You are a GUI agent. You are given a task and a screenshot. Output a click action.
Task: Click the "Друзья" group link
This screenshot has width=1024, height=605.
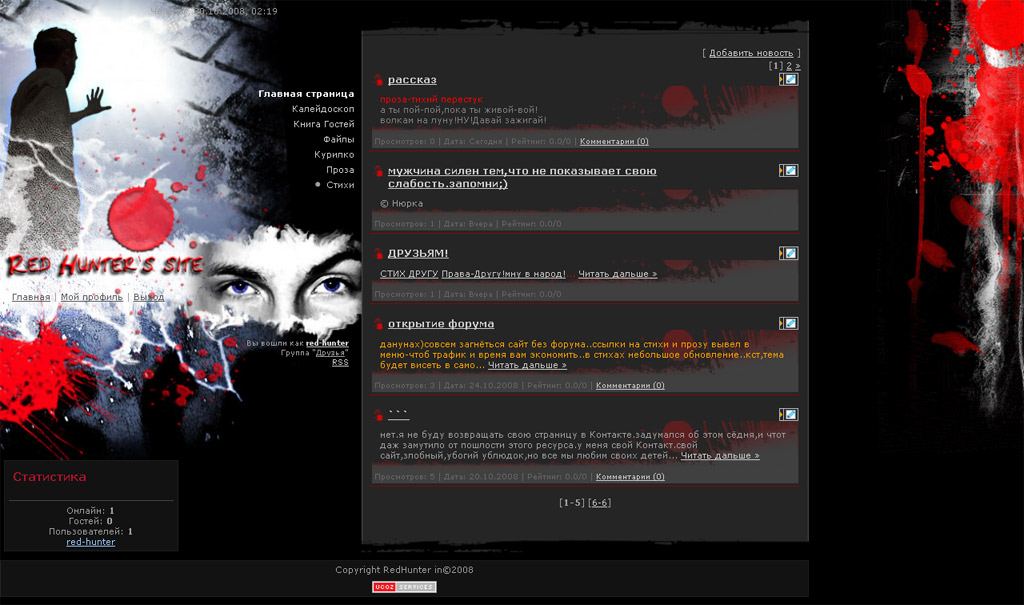(330, 353)
